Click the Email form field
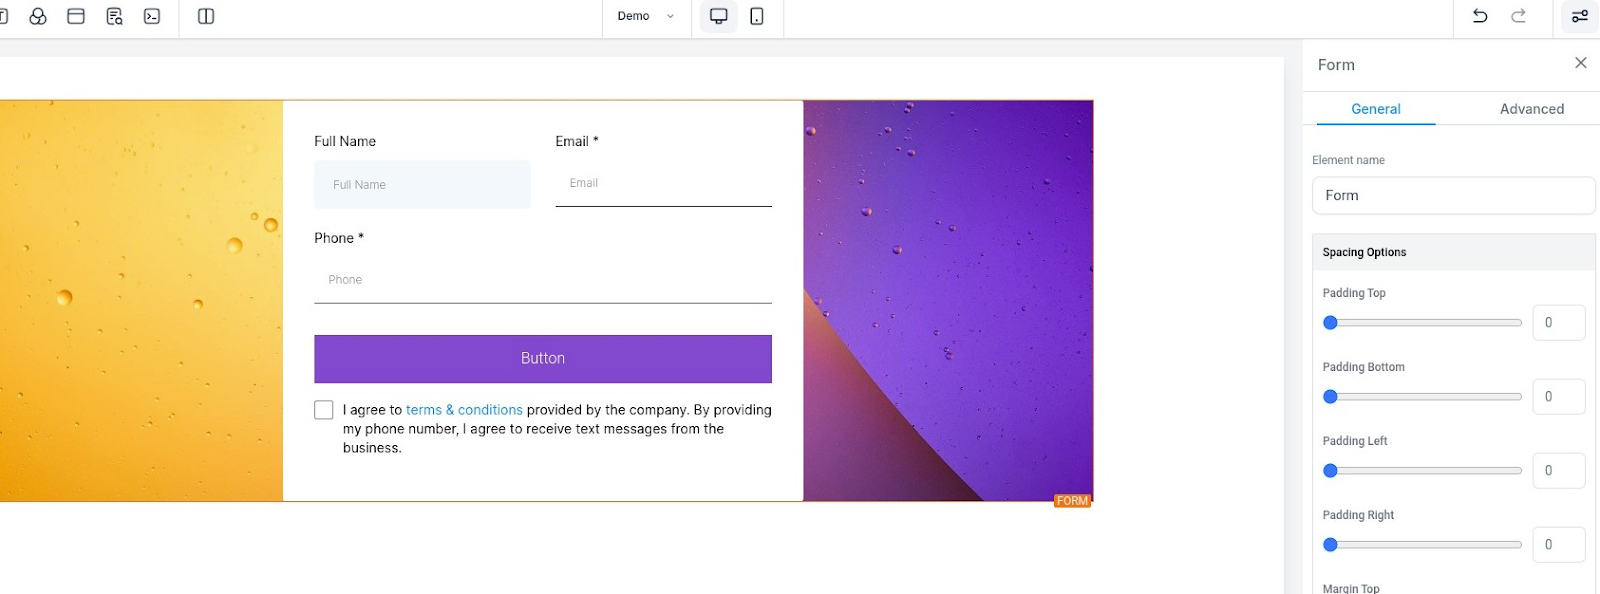Image resolution: width=1600 pixels, height=594 pixels. pyautogui.click(x=663, y=184)
